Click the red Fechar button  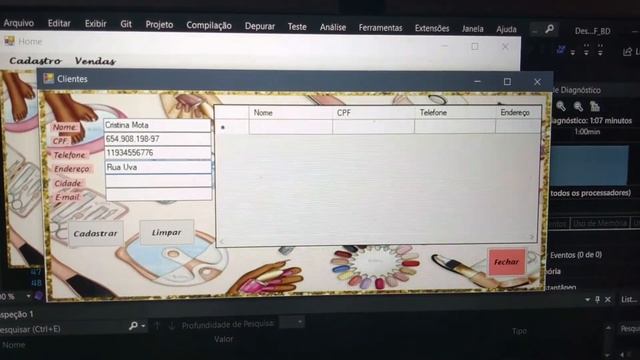tap(507, 262)
